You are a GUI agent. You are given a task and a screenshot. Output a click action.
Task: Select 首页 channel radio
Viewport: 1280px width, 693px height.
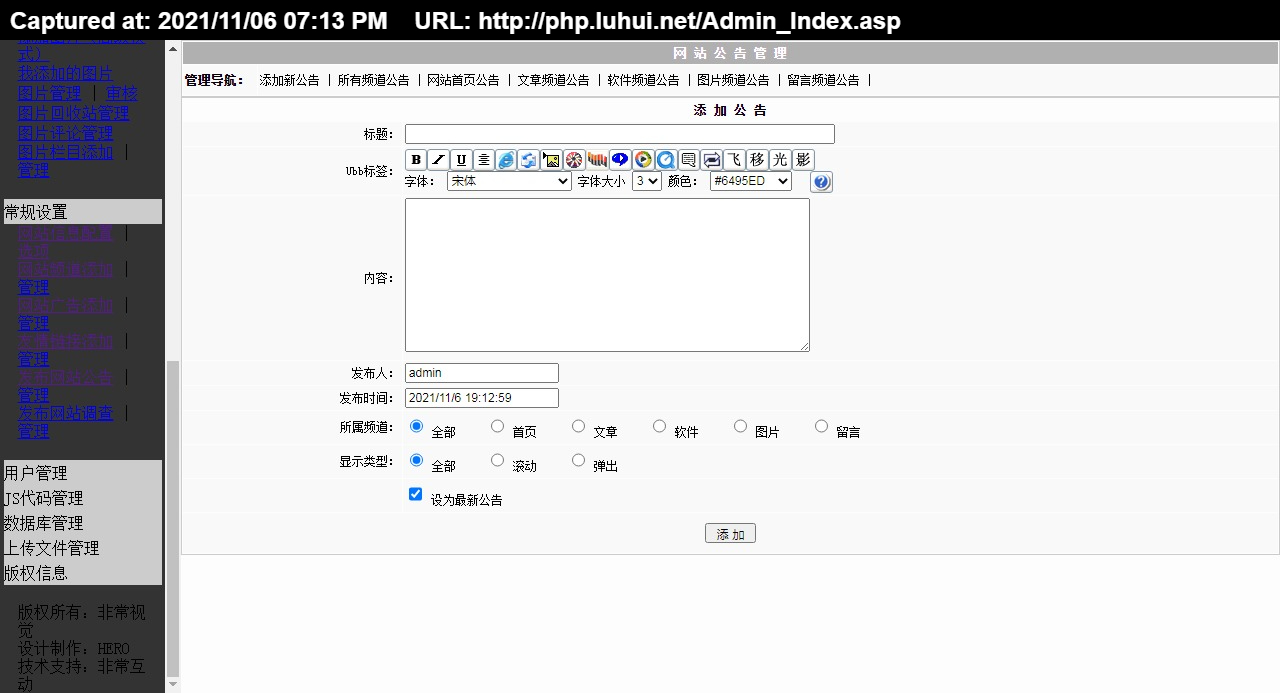[497, 426]
